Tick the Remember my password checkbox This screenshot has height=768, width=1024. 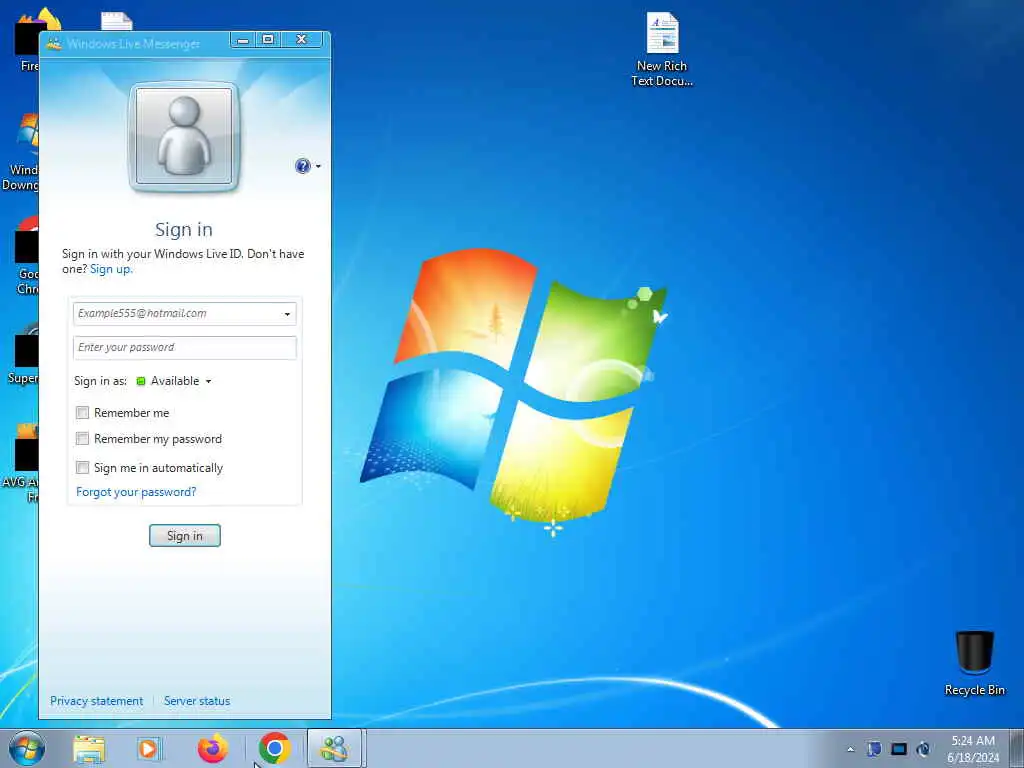pos(82,439)
